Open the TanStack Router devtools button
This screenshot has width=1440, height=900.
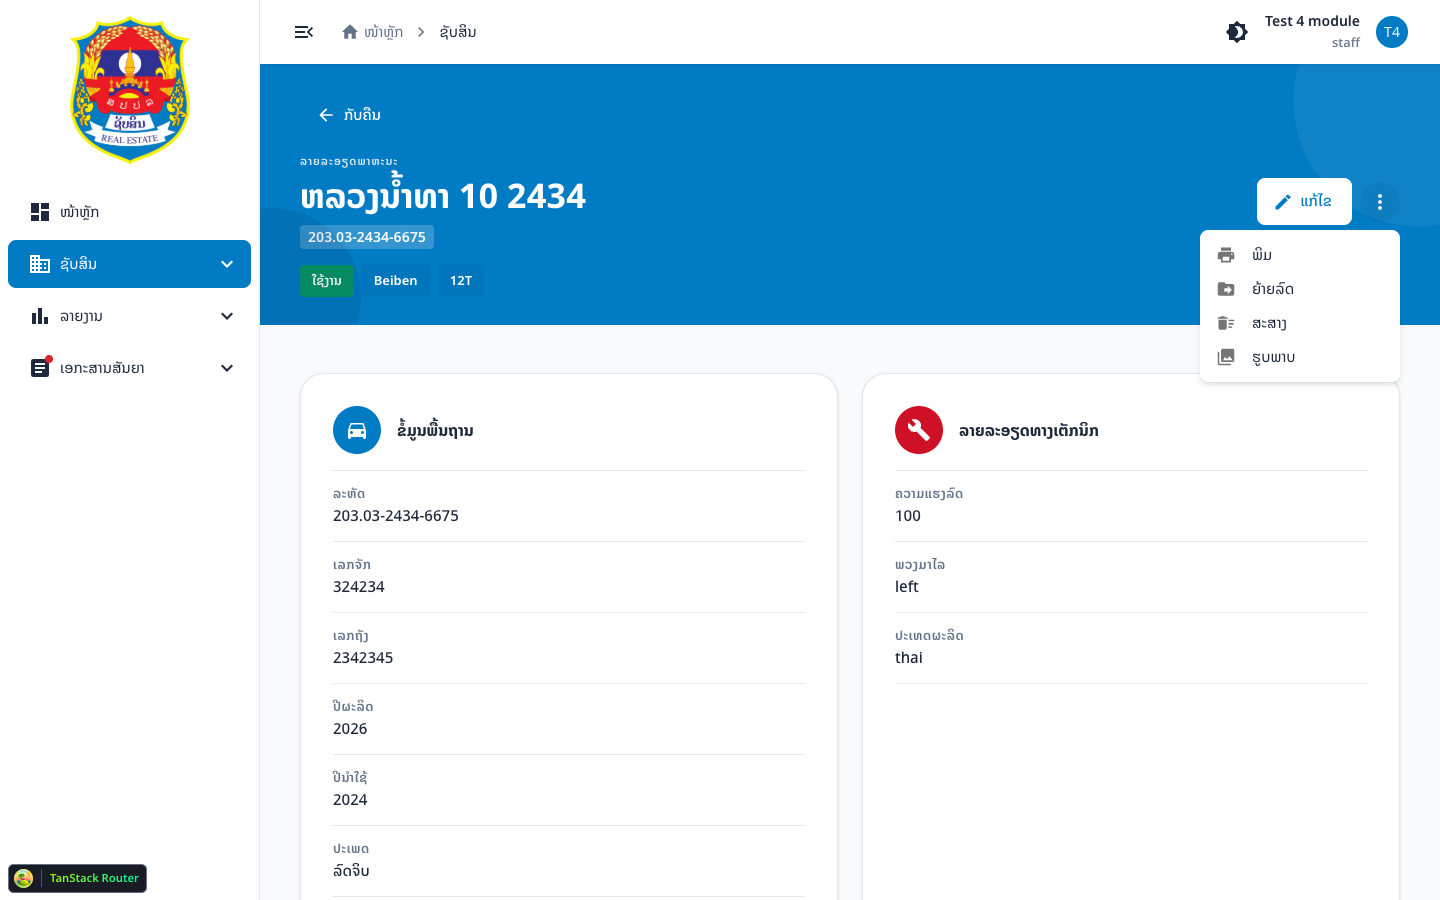[x=77, y=878]
